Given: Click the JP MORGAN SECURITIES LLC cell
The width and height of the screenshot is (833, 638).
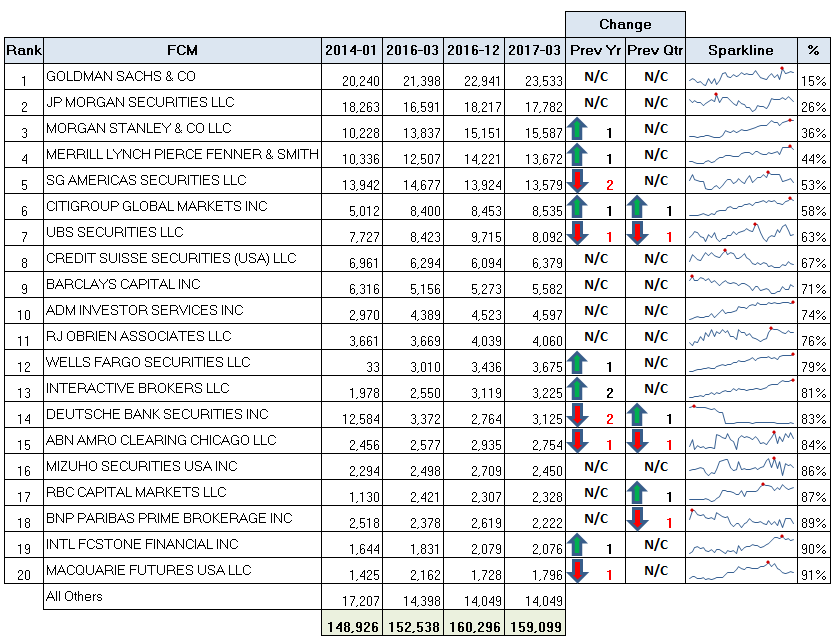Looking at the screenshot, I should click(x=182, y=103).
